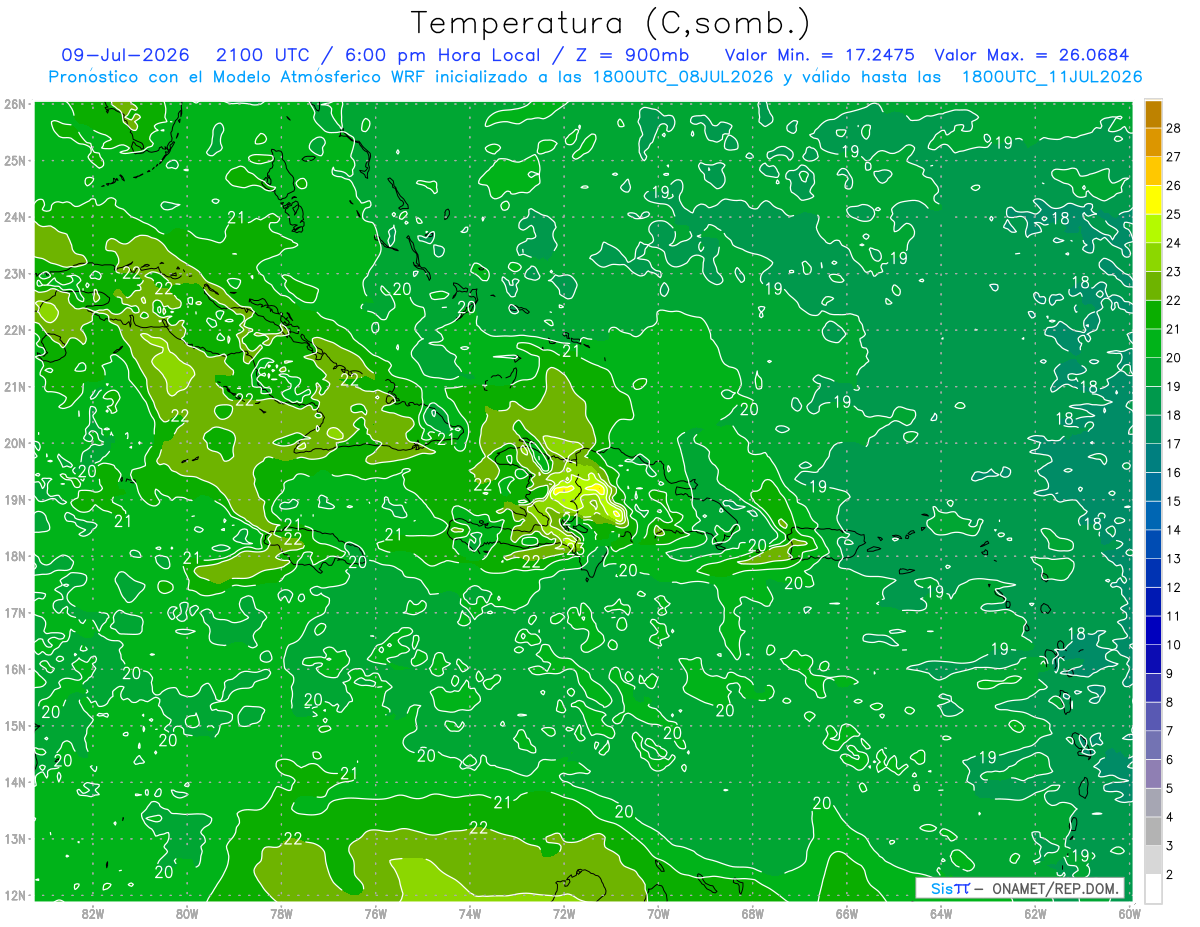Image resolution: width=1200 pixels, height=927 pixels.
Task: Click the '11' label on the color scale
Action: coord(1174,616)
